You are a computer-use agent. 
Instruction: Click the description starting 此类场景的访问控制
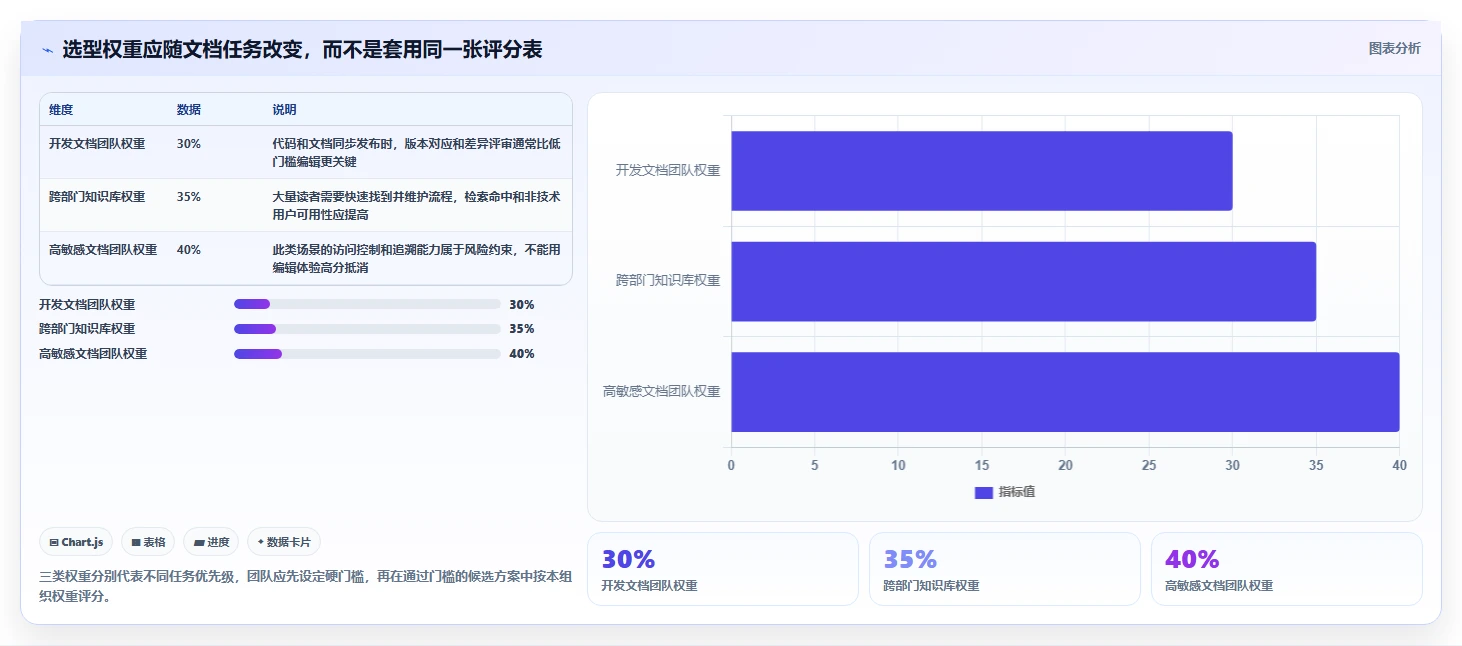(416, 259)
